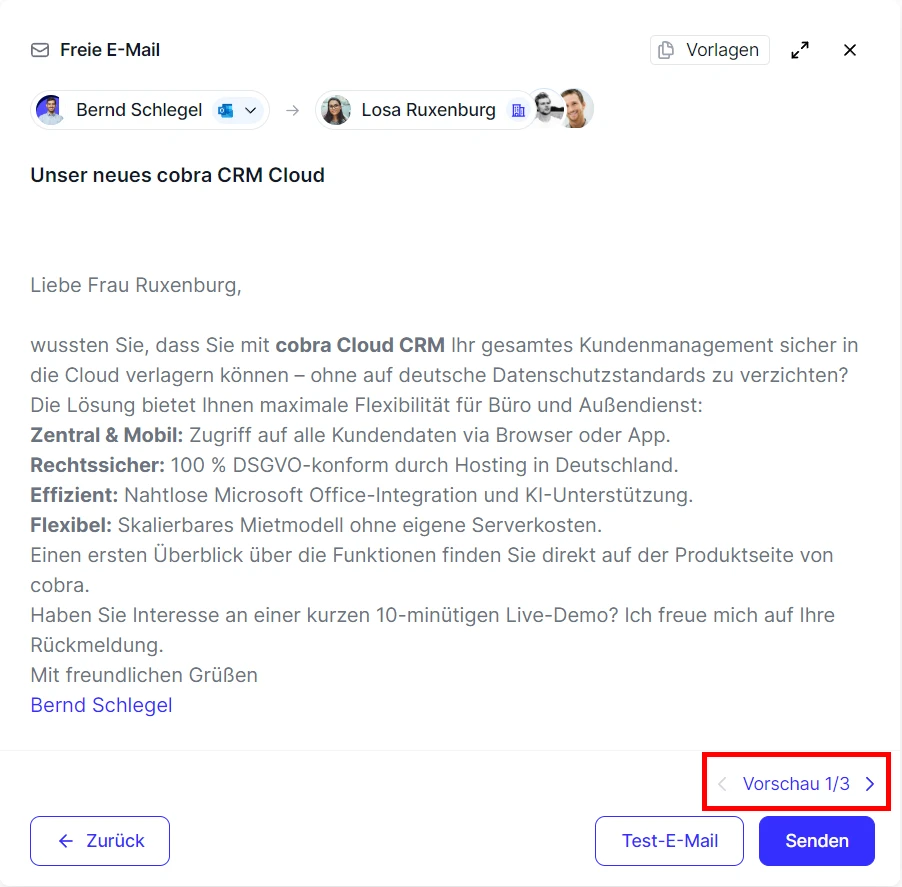Go back using the Zurück button
Viewport: 902px width, 887px height.
click(99, 841)
